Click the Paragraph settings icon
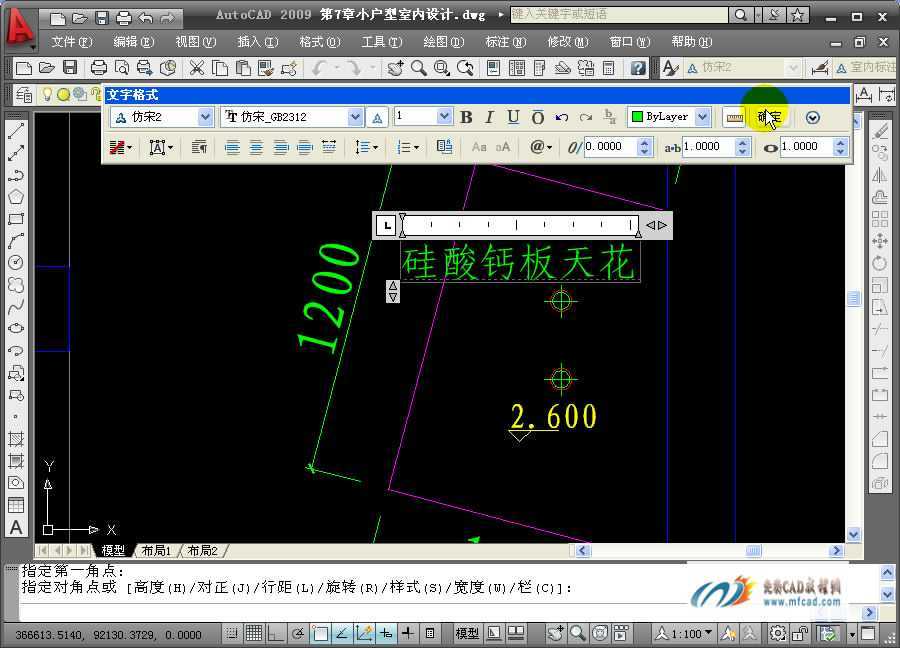 [x=199, y=148]
